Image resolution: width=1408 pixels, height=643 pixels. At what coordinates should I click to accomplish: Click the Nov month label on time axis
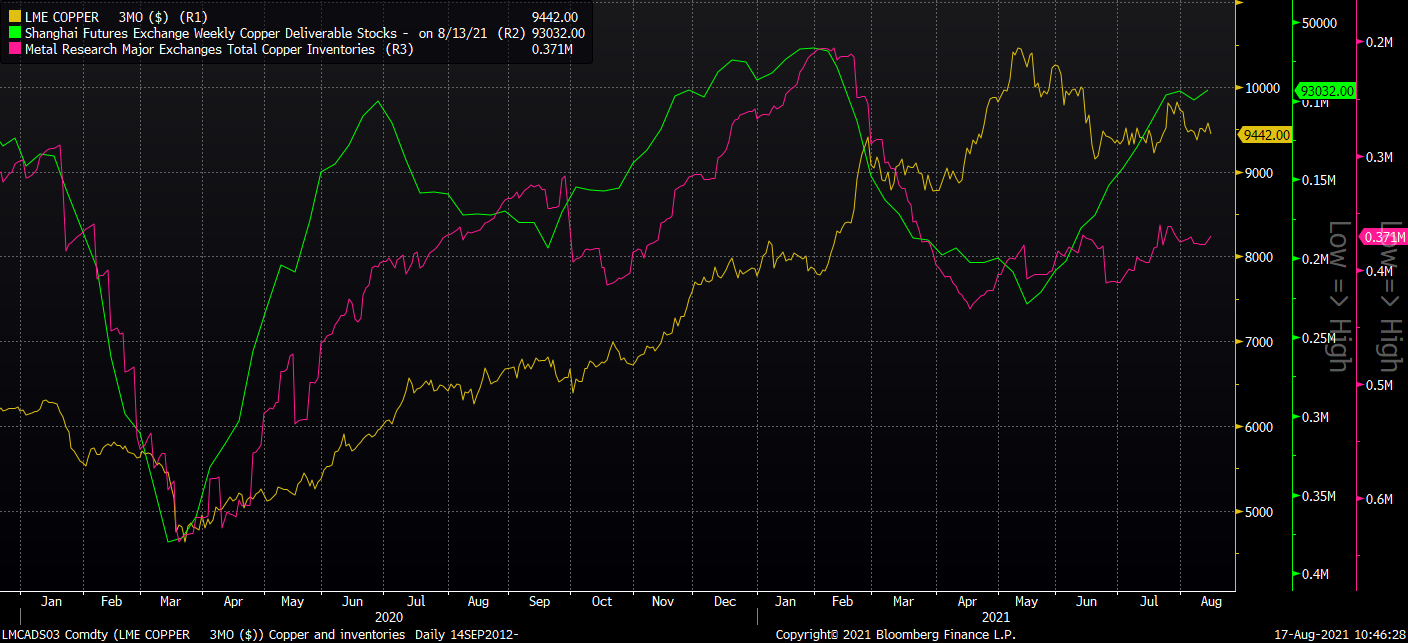(663, 602)
